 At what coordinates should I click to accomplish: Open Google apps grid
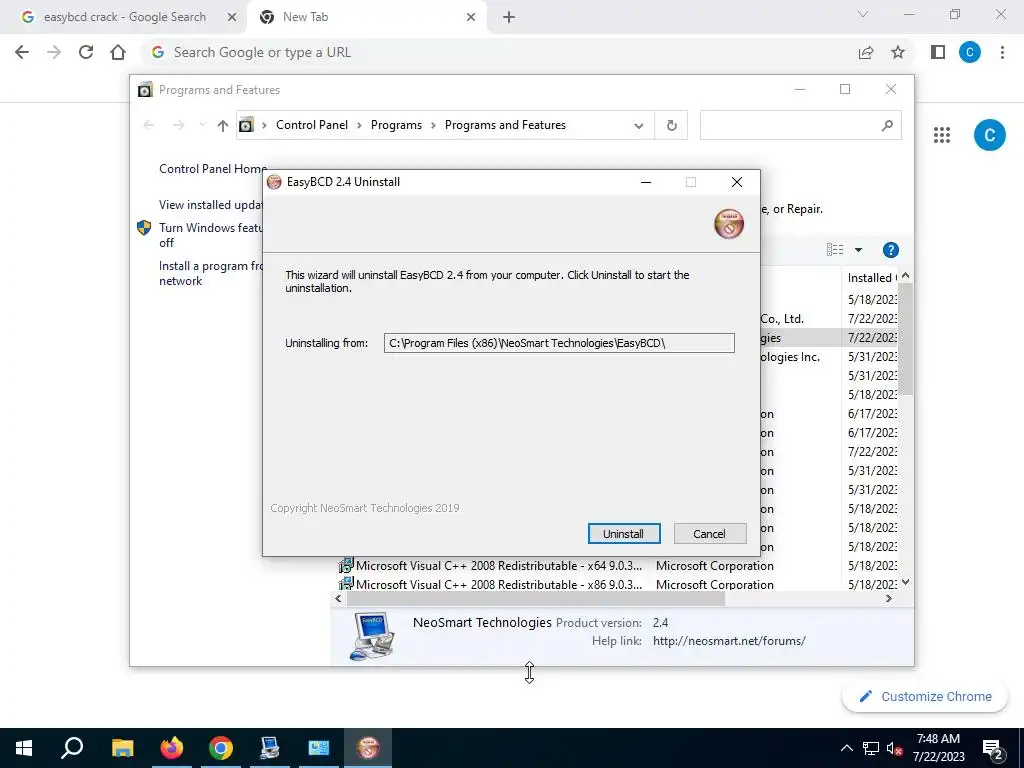[x=942, y=135]
